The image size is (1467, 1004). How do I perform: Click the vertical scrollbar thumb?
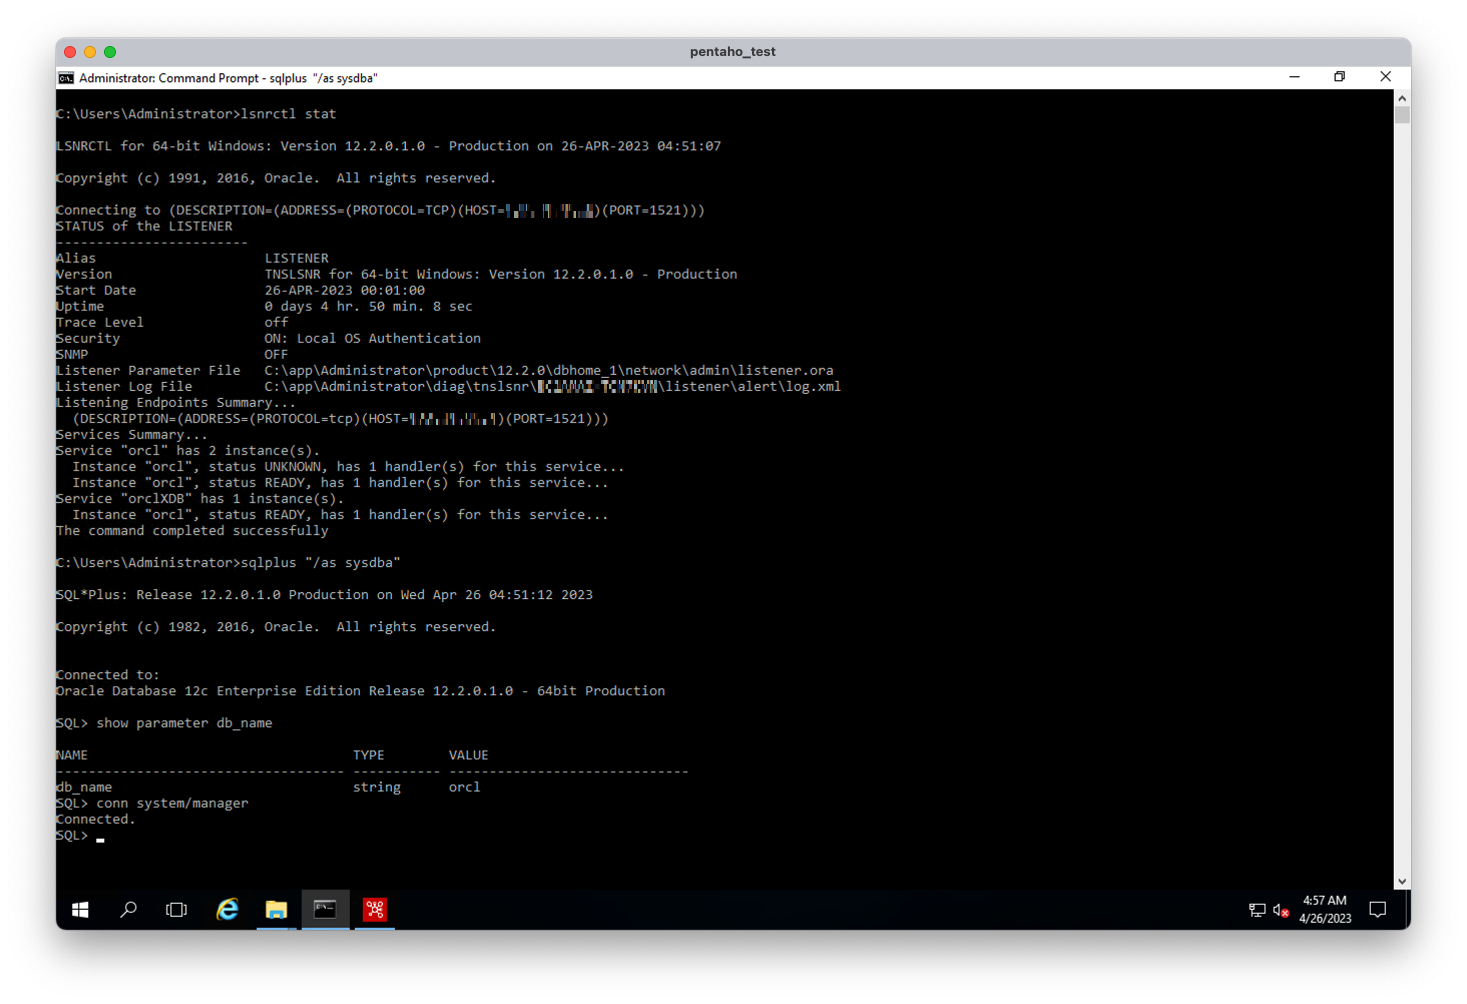(1402, 115)
